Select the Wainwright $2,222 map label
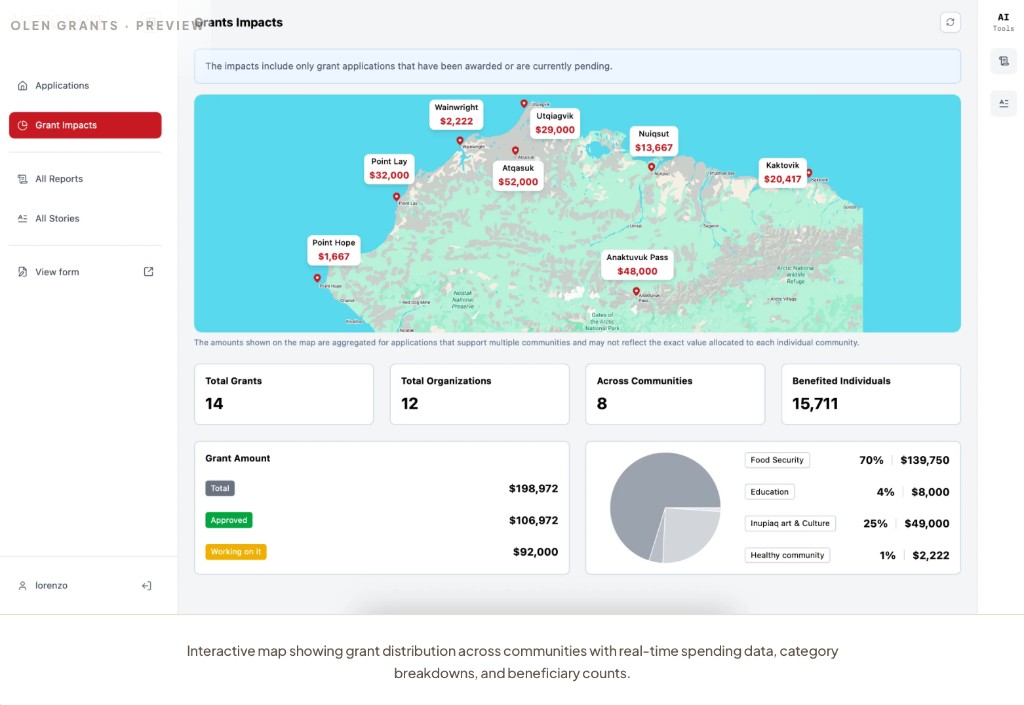Image resolution: width=1024 pixels, height=705 pixels. pos(456,114)
